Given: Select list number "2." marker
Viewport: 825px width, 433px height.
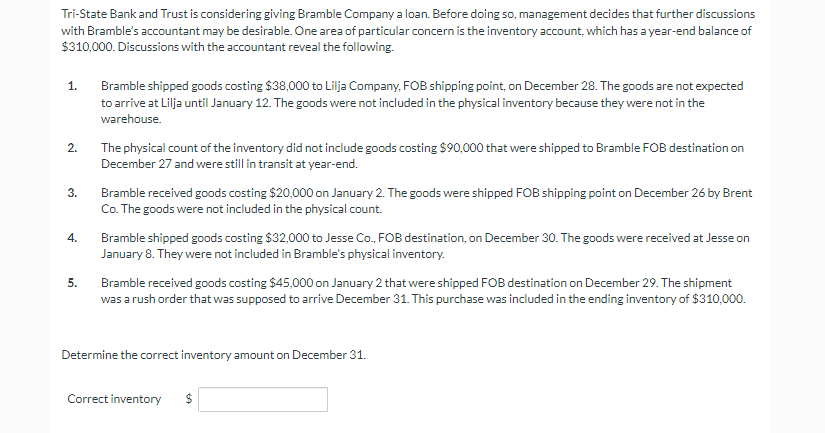Looking at the screenshot, I should (72, 148).
